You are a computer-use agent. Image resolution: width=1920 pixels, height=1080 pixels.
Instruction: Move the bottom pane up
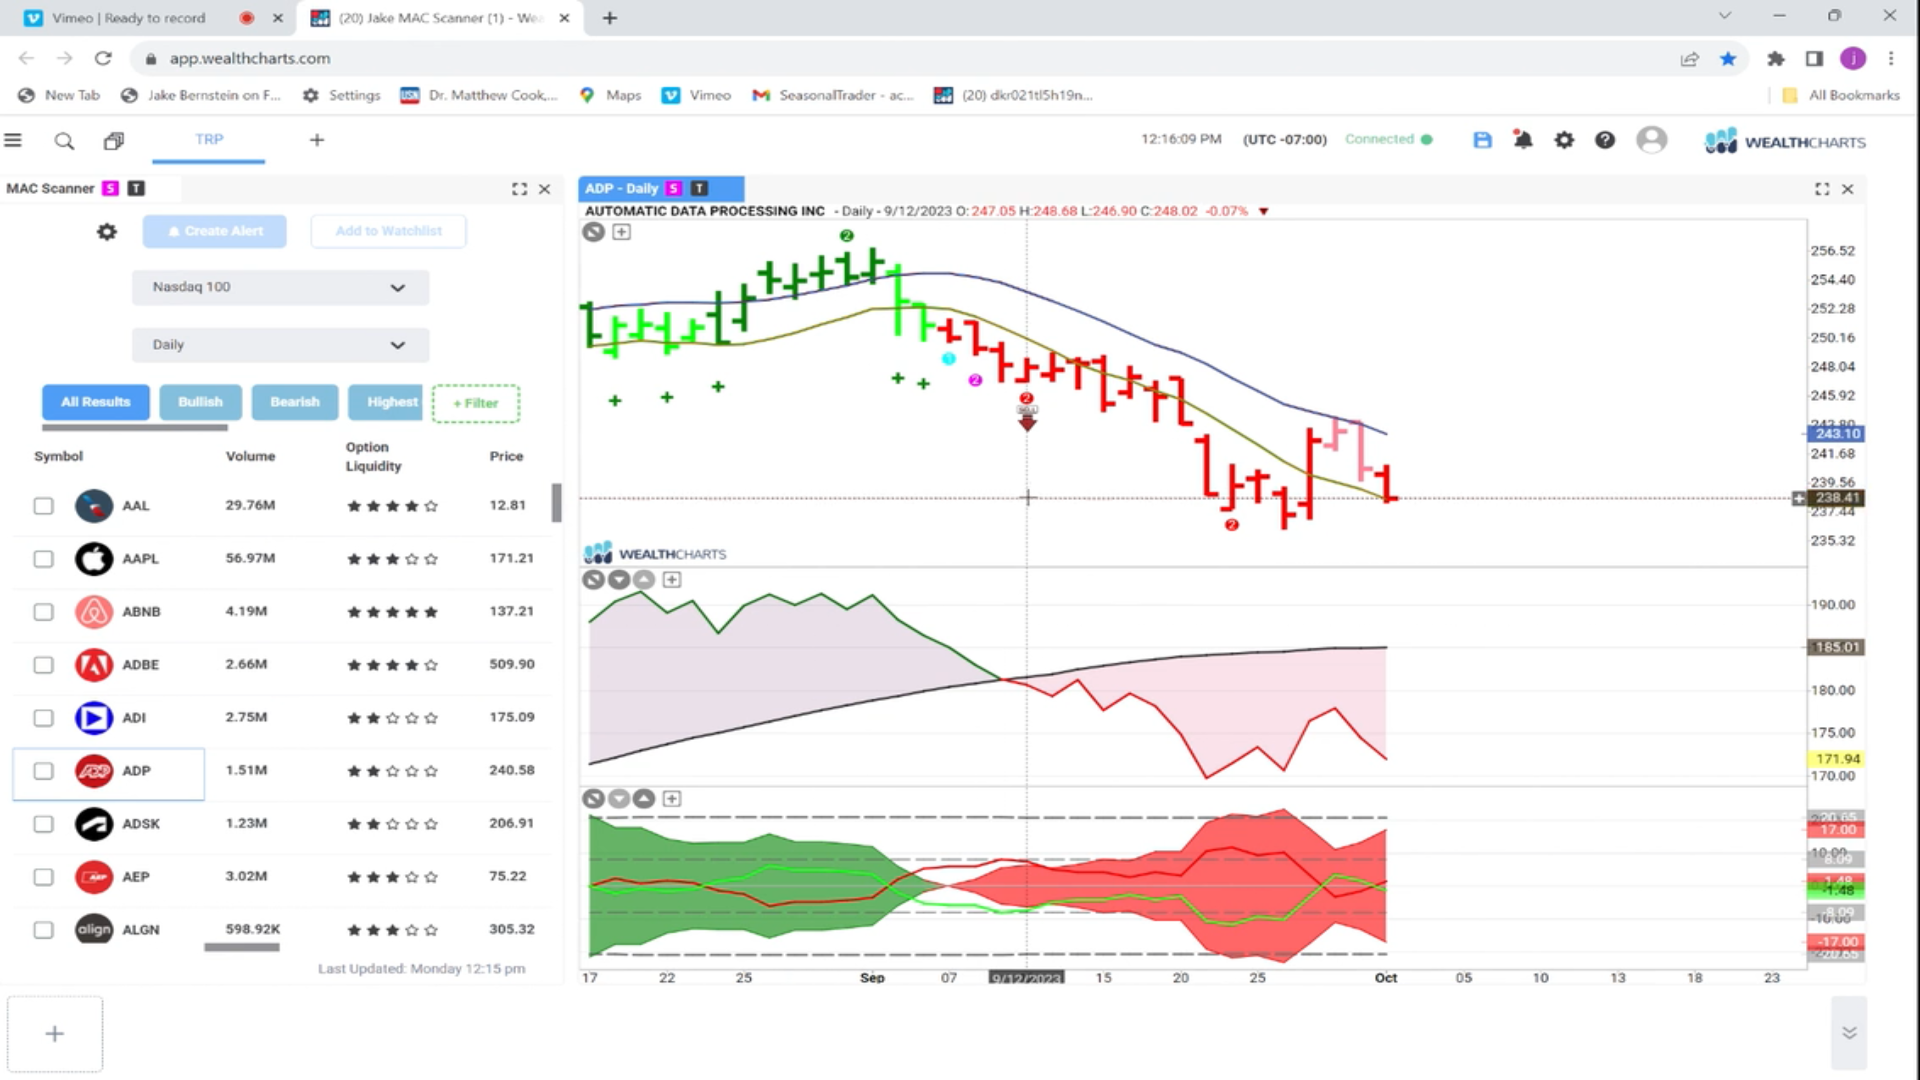[644, 799]
